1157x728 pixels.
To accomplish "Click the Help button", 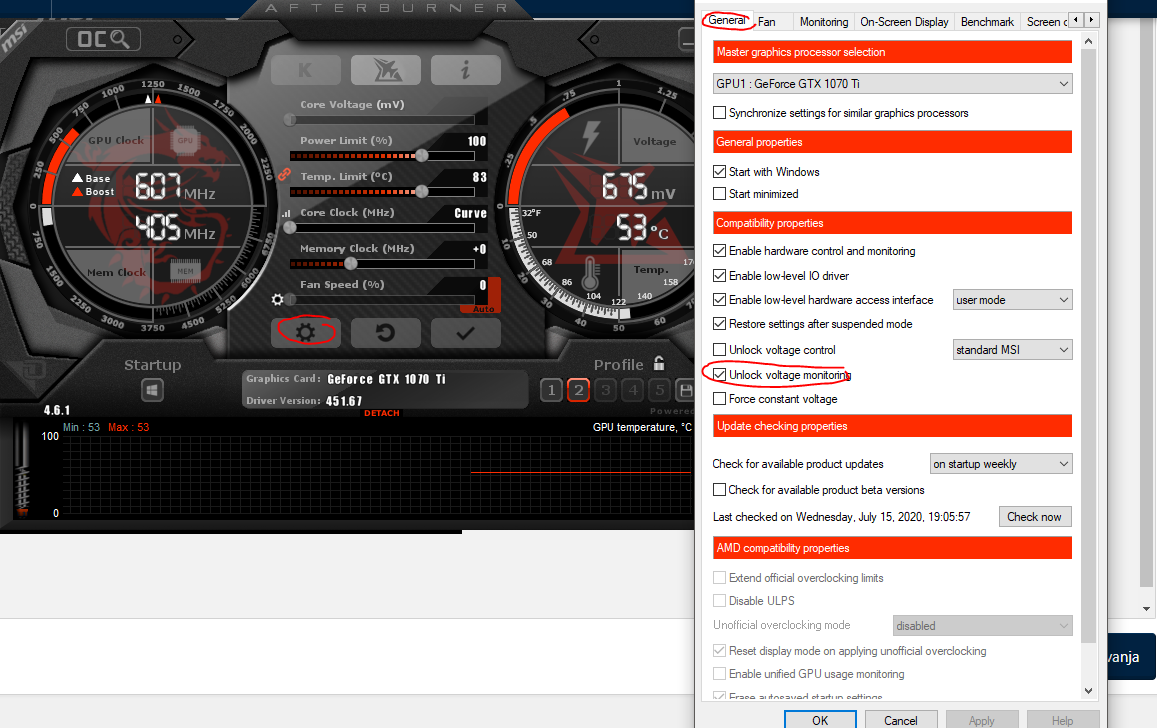I will click(1063, 721).
